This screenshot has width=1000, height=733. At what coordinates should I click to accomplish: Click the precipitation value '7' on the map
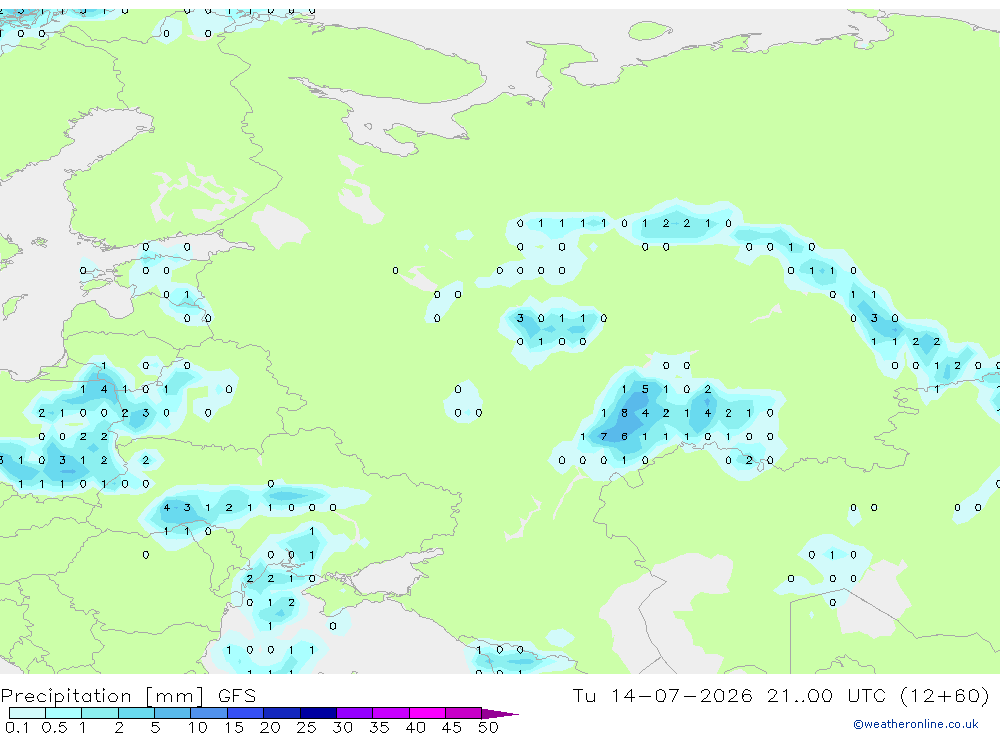coord(603,437)
